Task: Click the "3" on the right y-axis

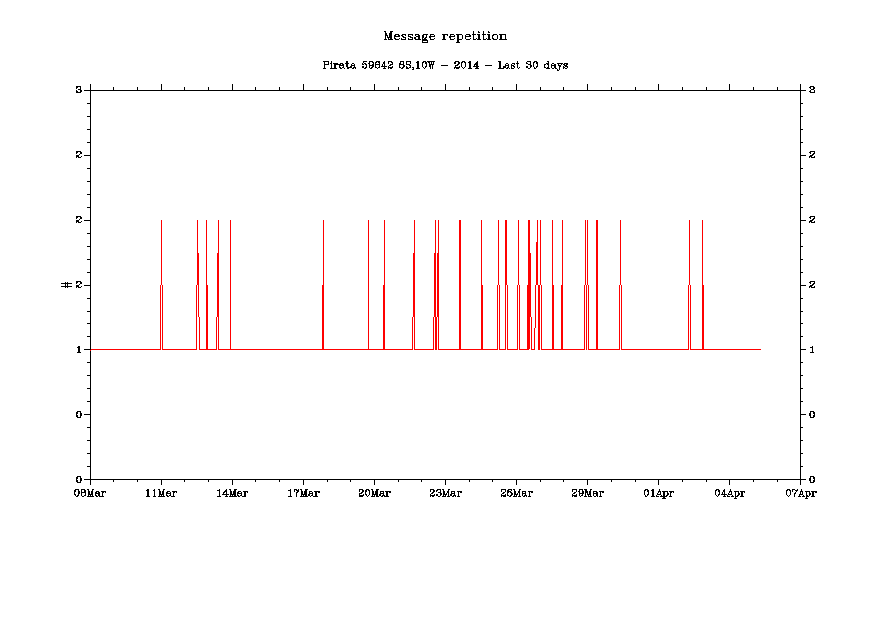Action: [x=812, y=90]
